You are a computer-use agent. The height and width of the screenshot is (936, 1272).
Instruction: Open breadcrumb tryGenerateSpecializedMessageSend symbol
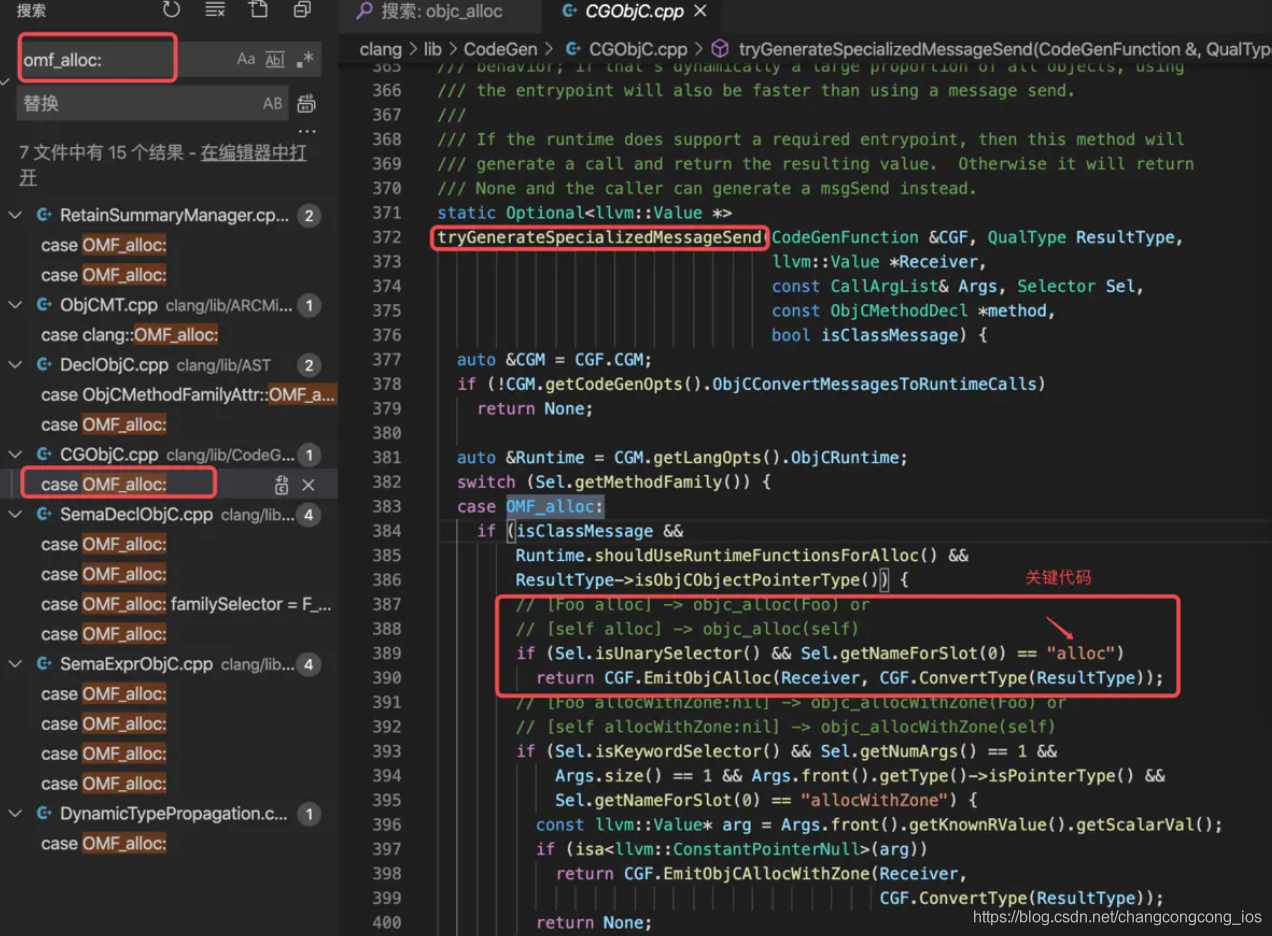pyautogui.click(x=1005, y=48)
